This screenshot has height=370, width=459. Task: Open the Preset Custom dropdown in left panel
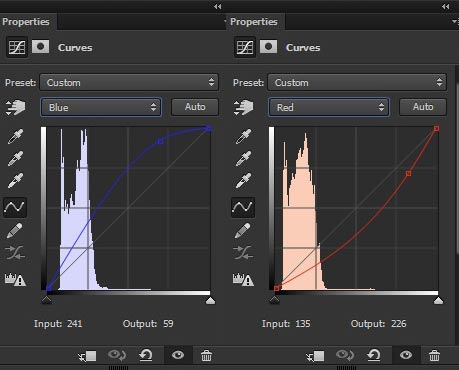tap(129, 82)
